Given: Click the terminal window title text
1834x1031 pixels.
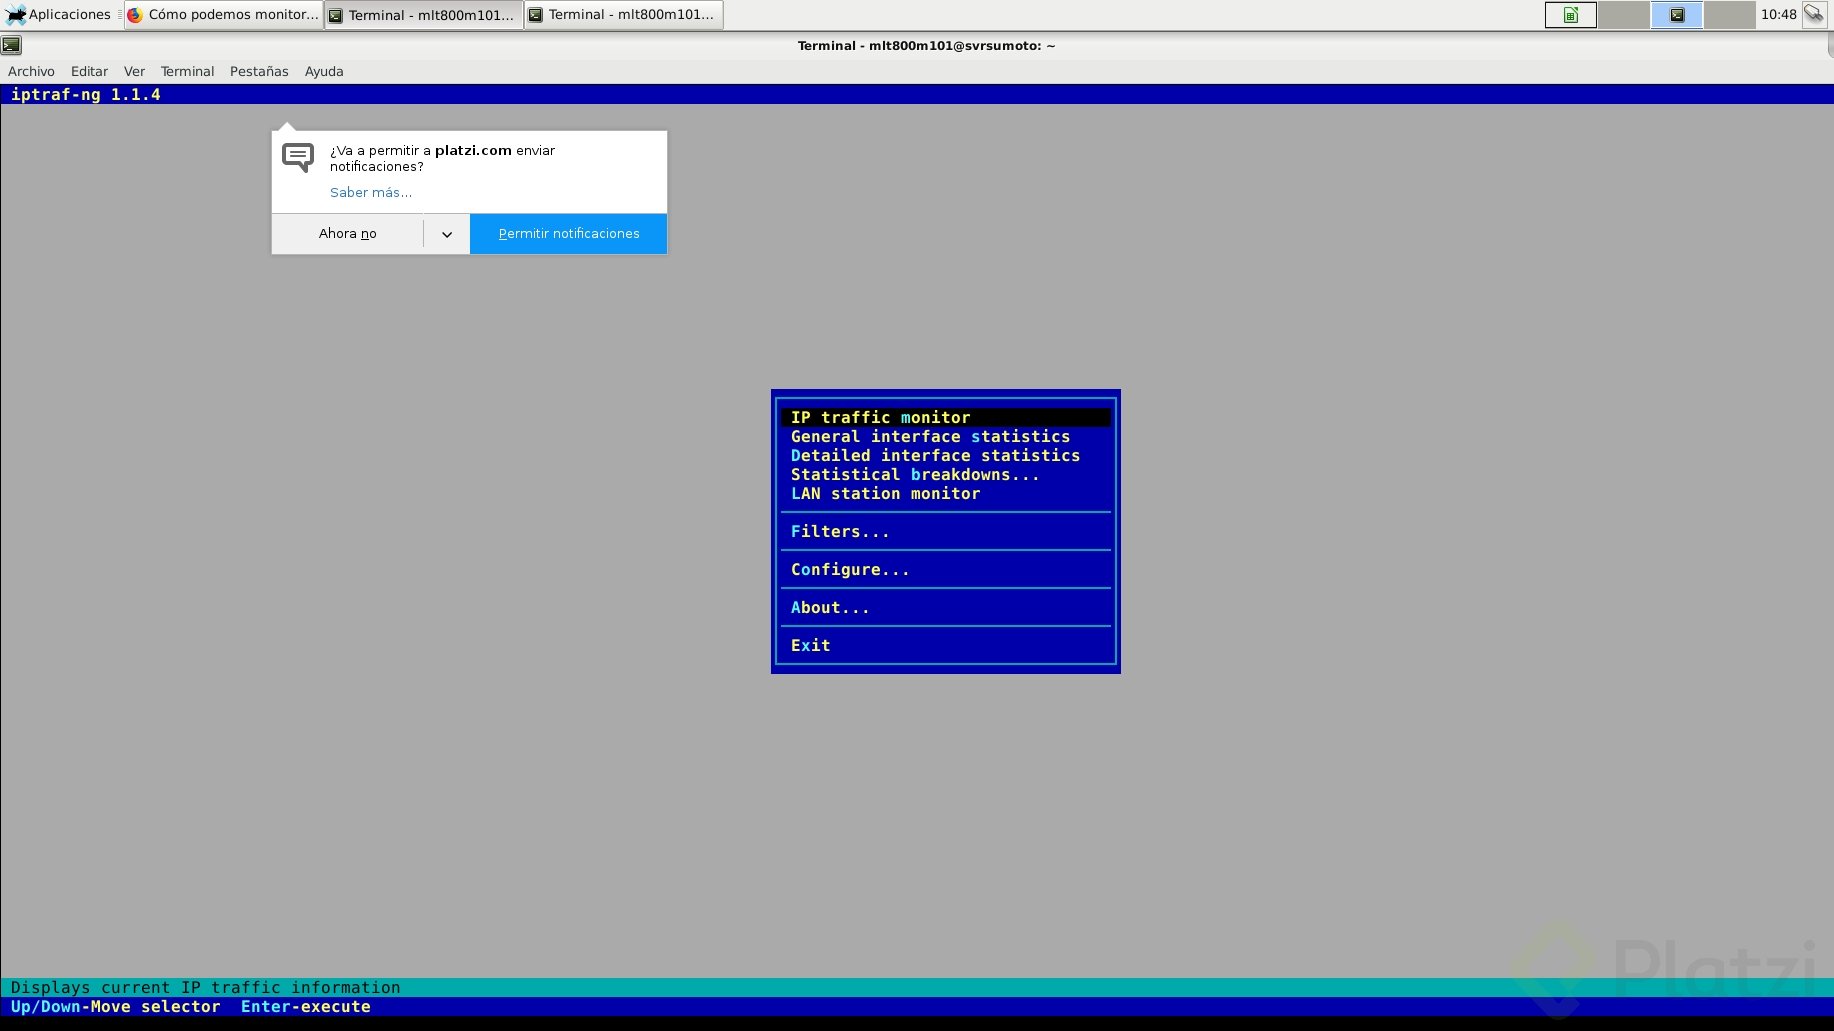Looking at the screenshot, I should (x=926, y=46).
